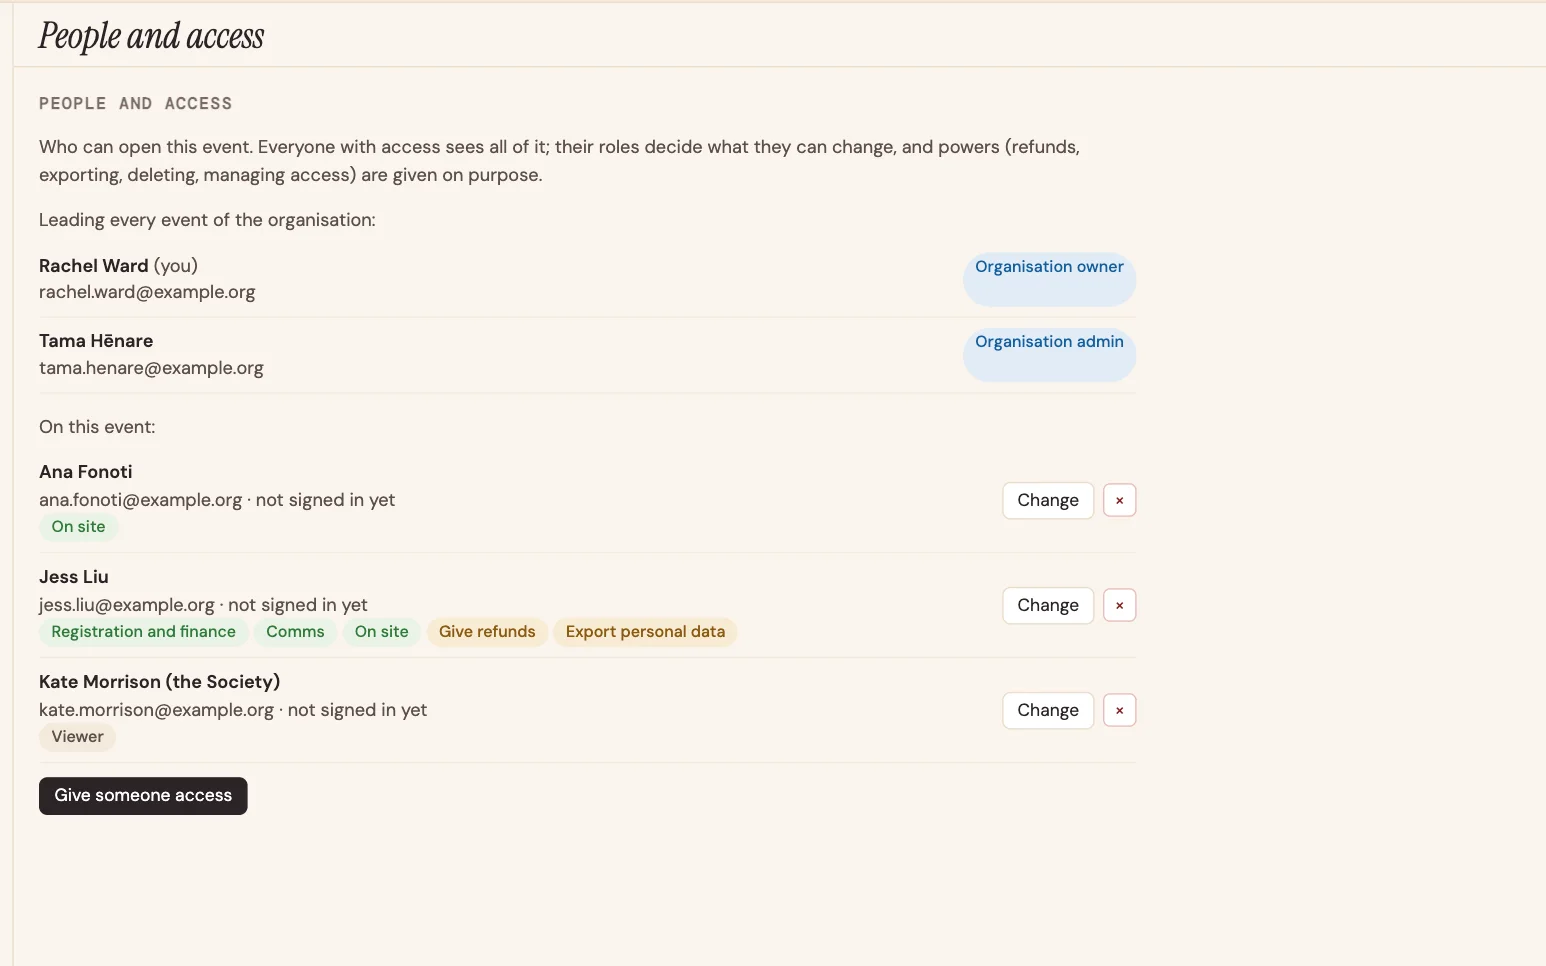This screenshot has height=966, width=1546.
Task: Select the name Kate Morrison (the Society)
Action: tap(159, 682)
